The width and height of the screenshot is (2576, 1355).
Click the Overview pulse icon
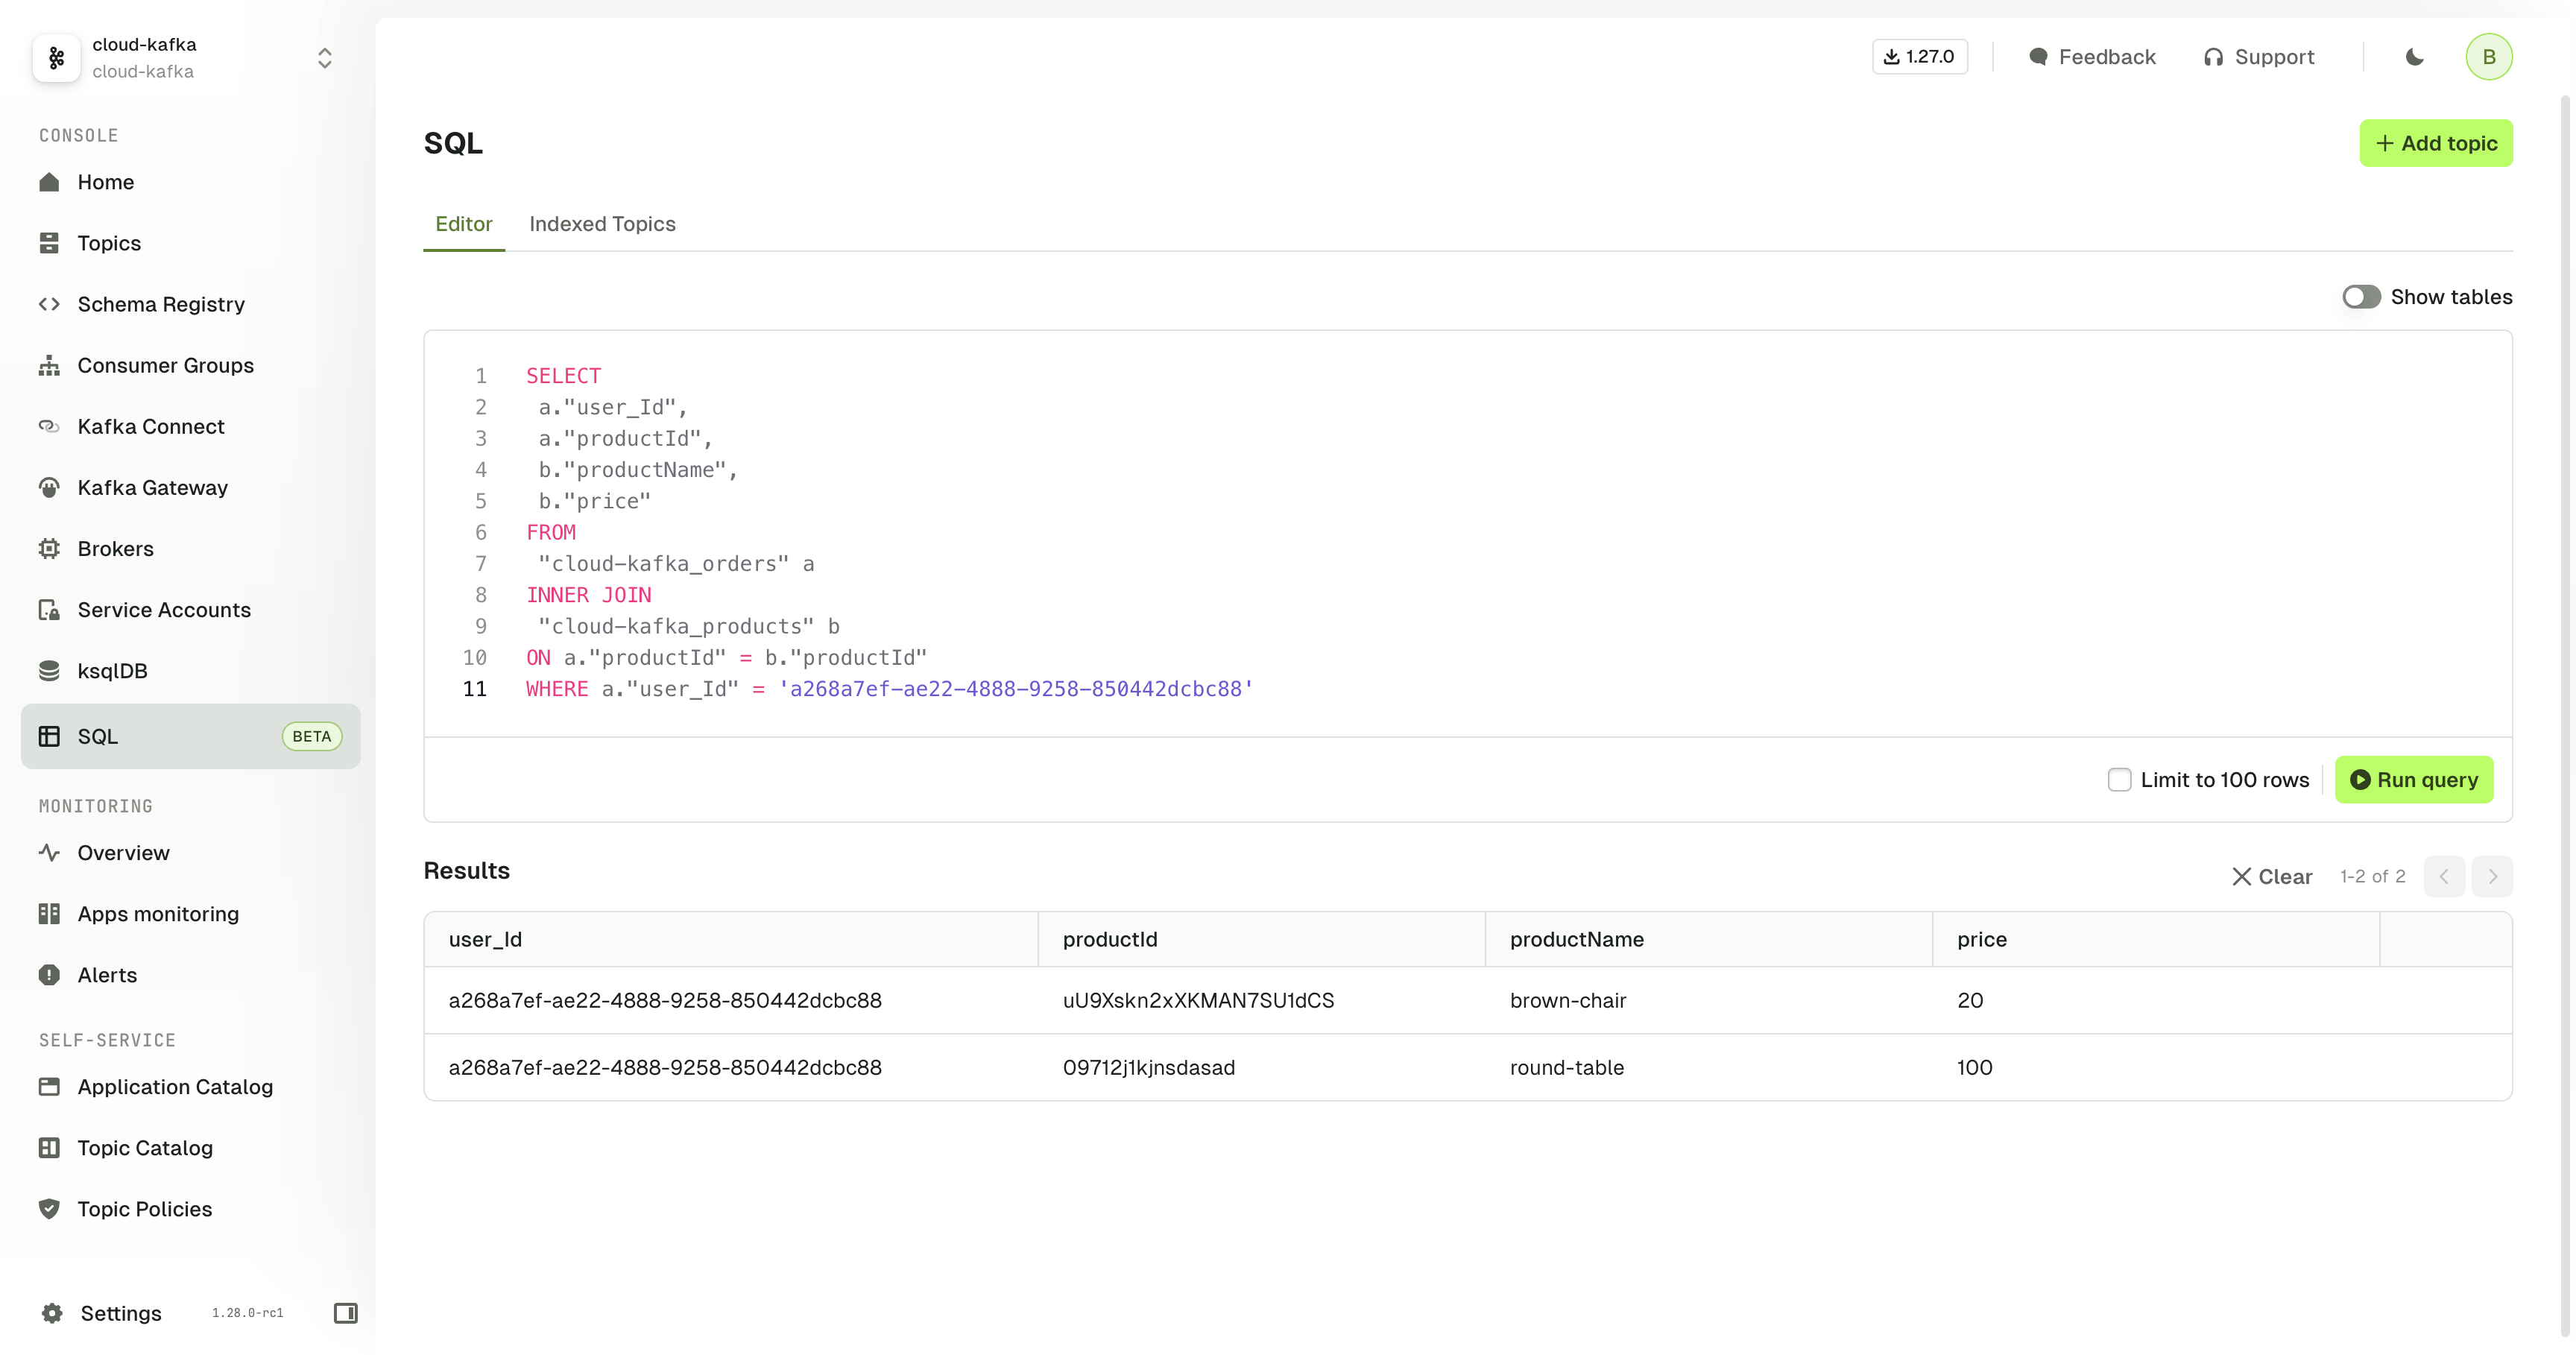(x=49, y=852)
